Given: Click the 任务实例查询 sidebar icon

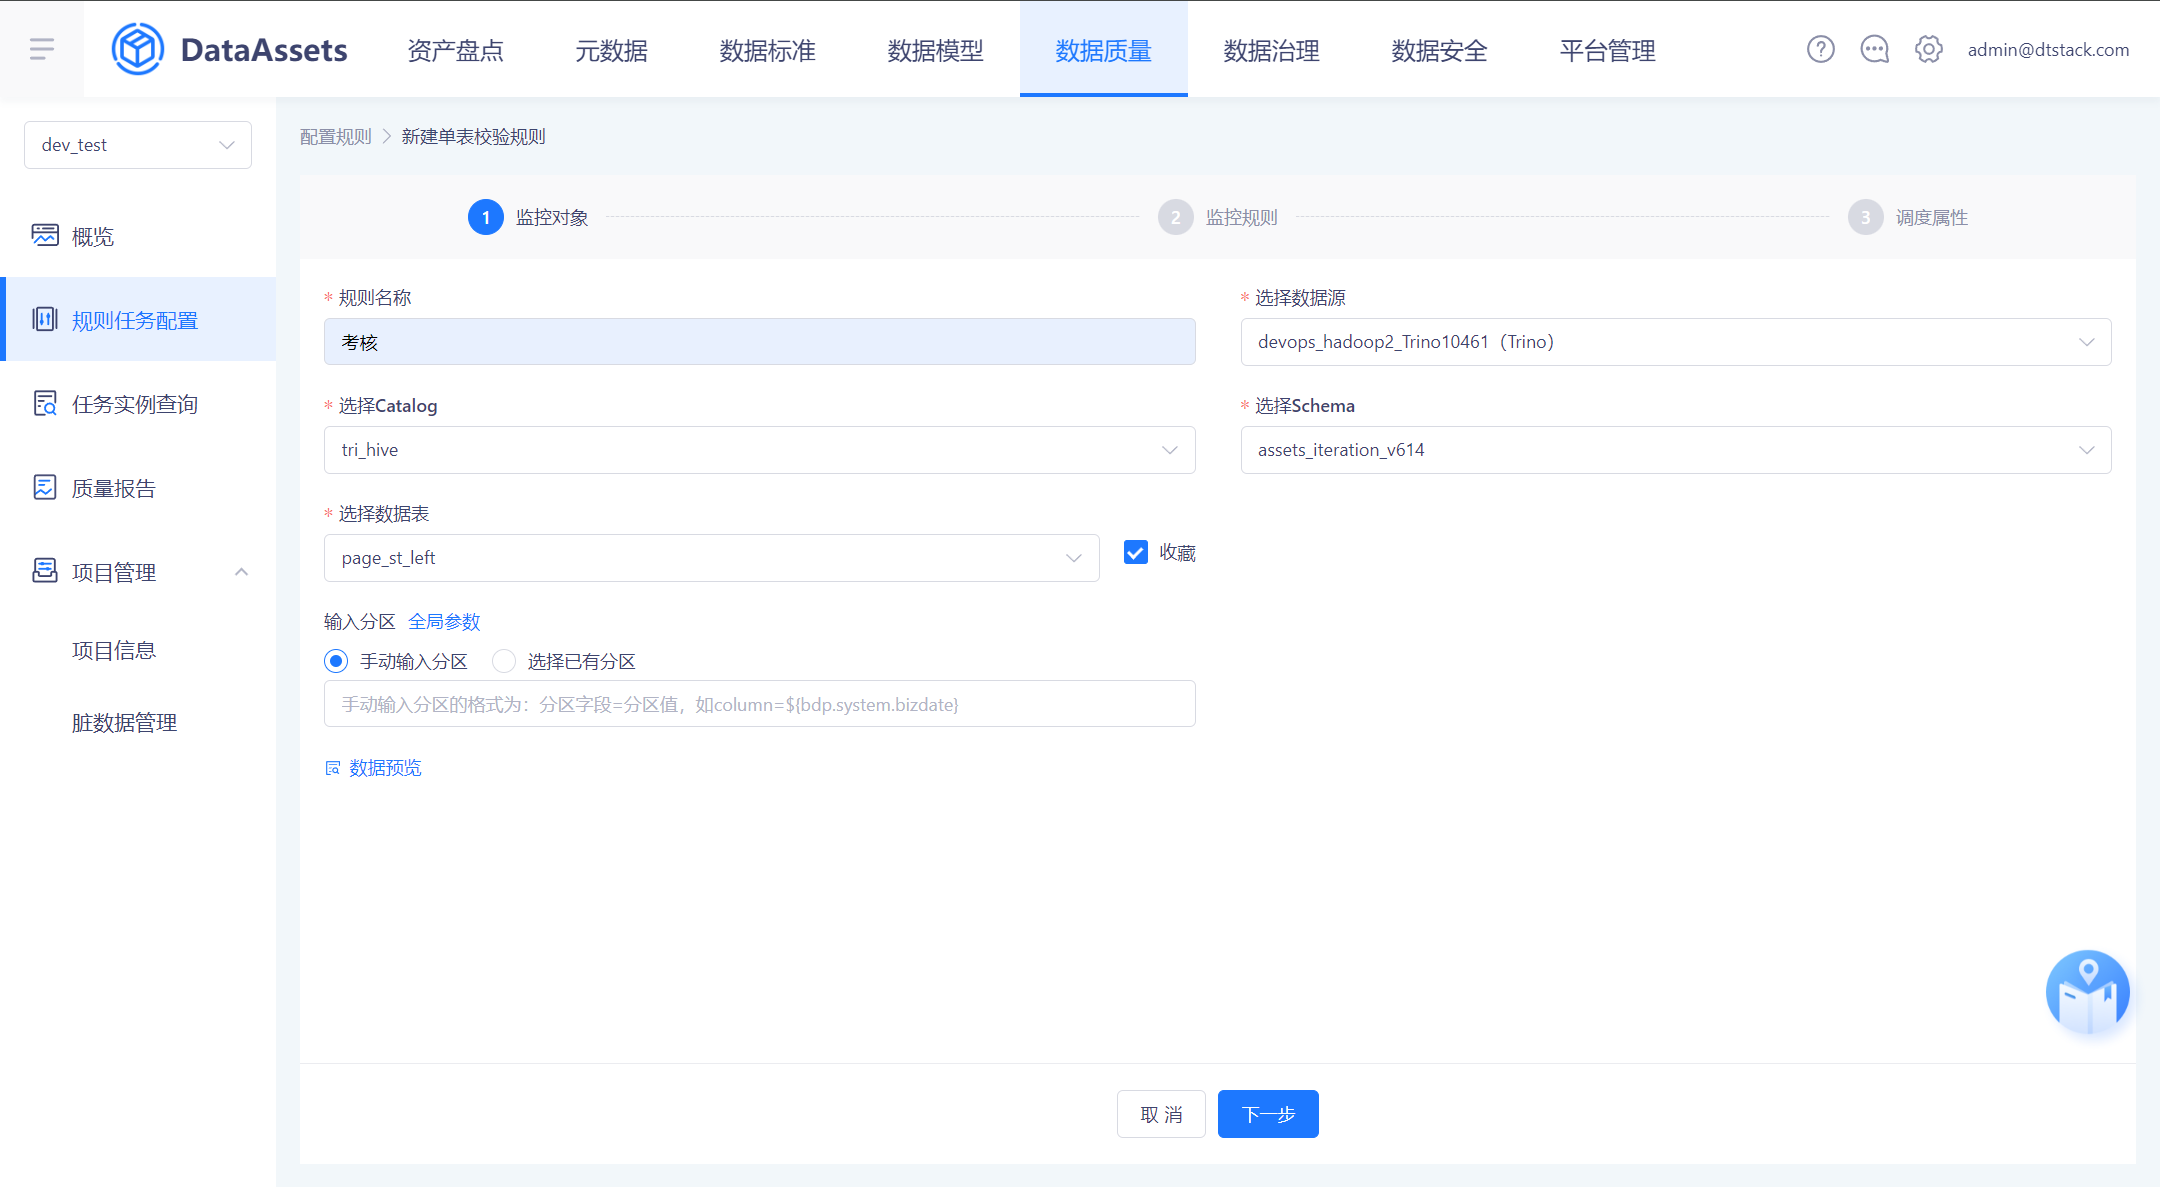Looking at the screenshot, I should click(x=45, y=403).
